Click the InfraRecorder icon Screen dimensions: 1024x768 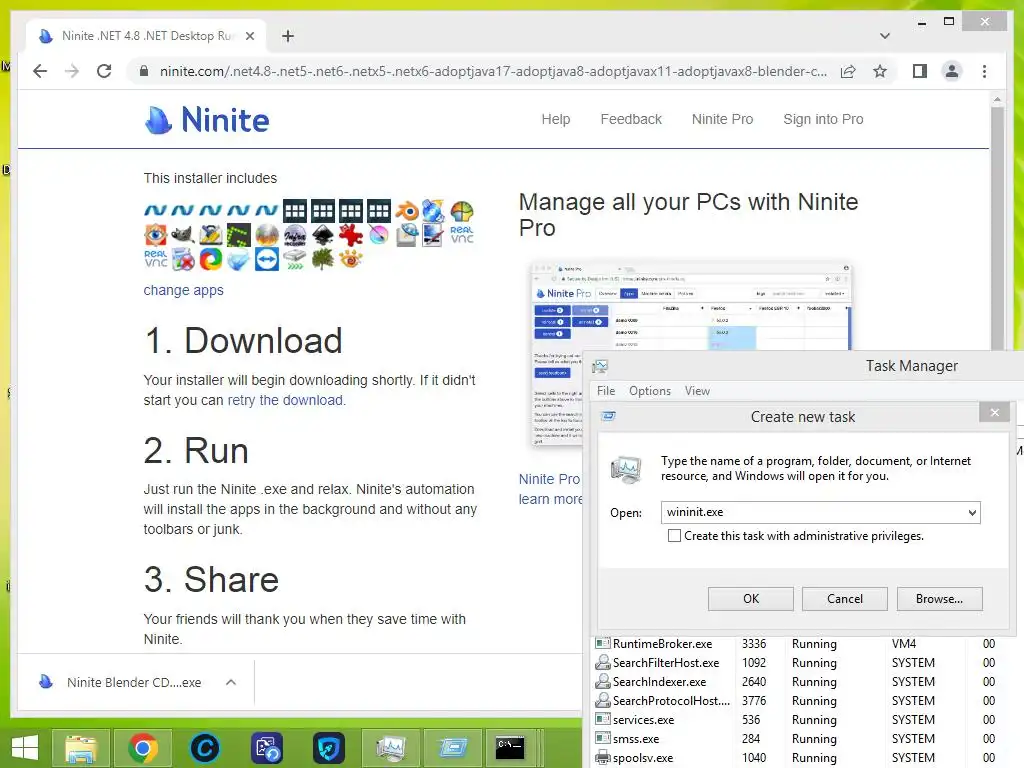pos(295,234)
